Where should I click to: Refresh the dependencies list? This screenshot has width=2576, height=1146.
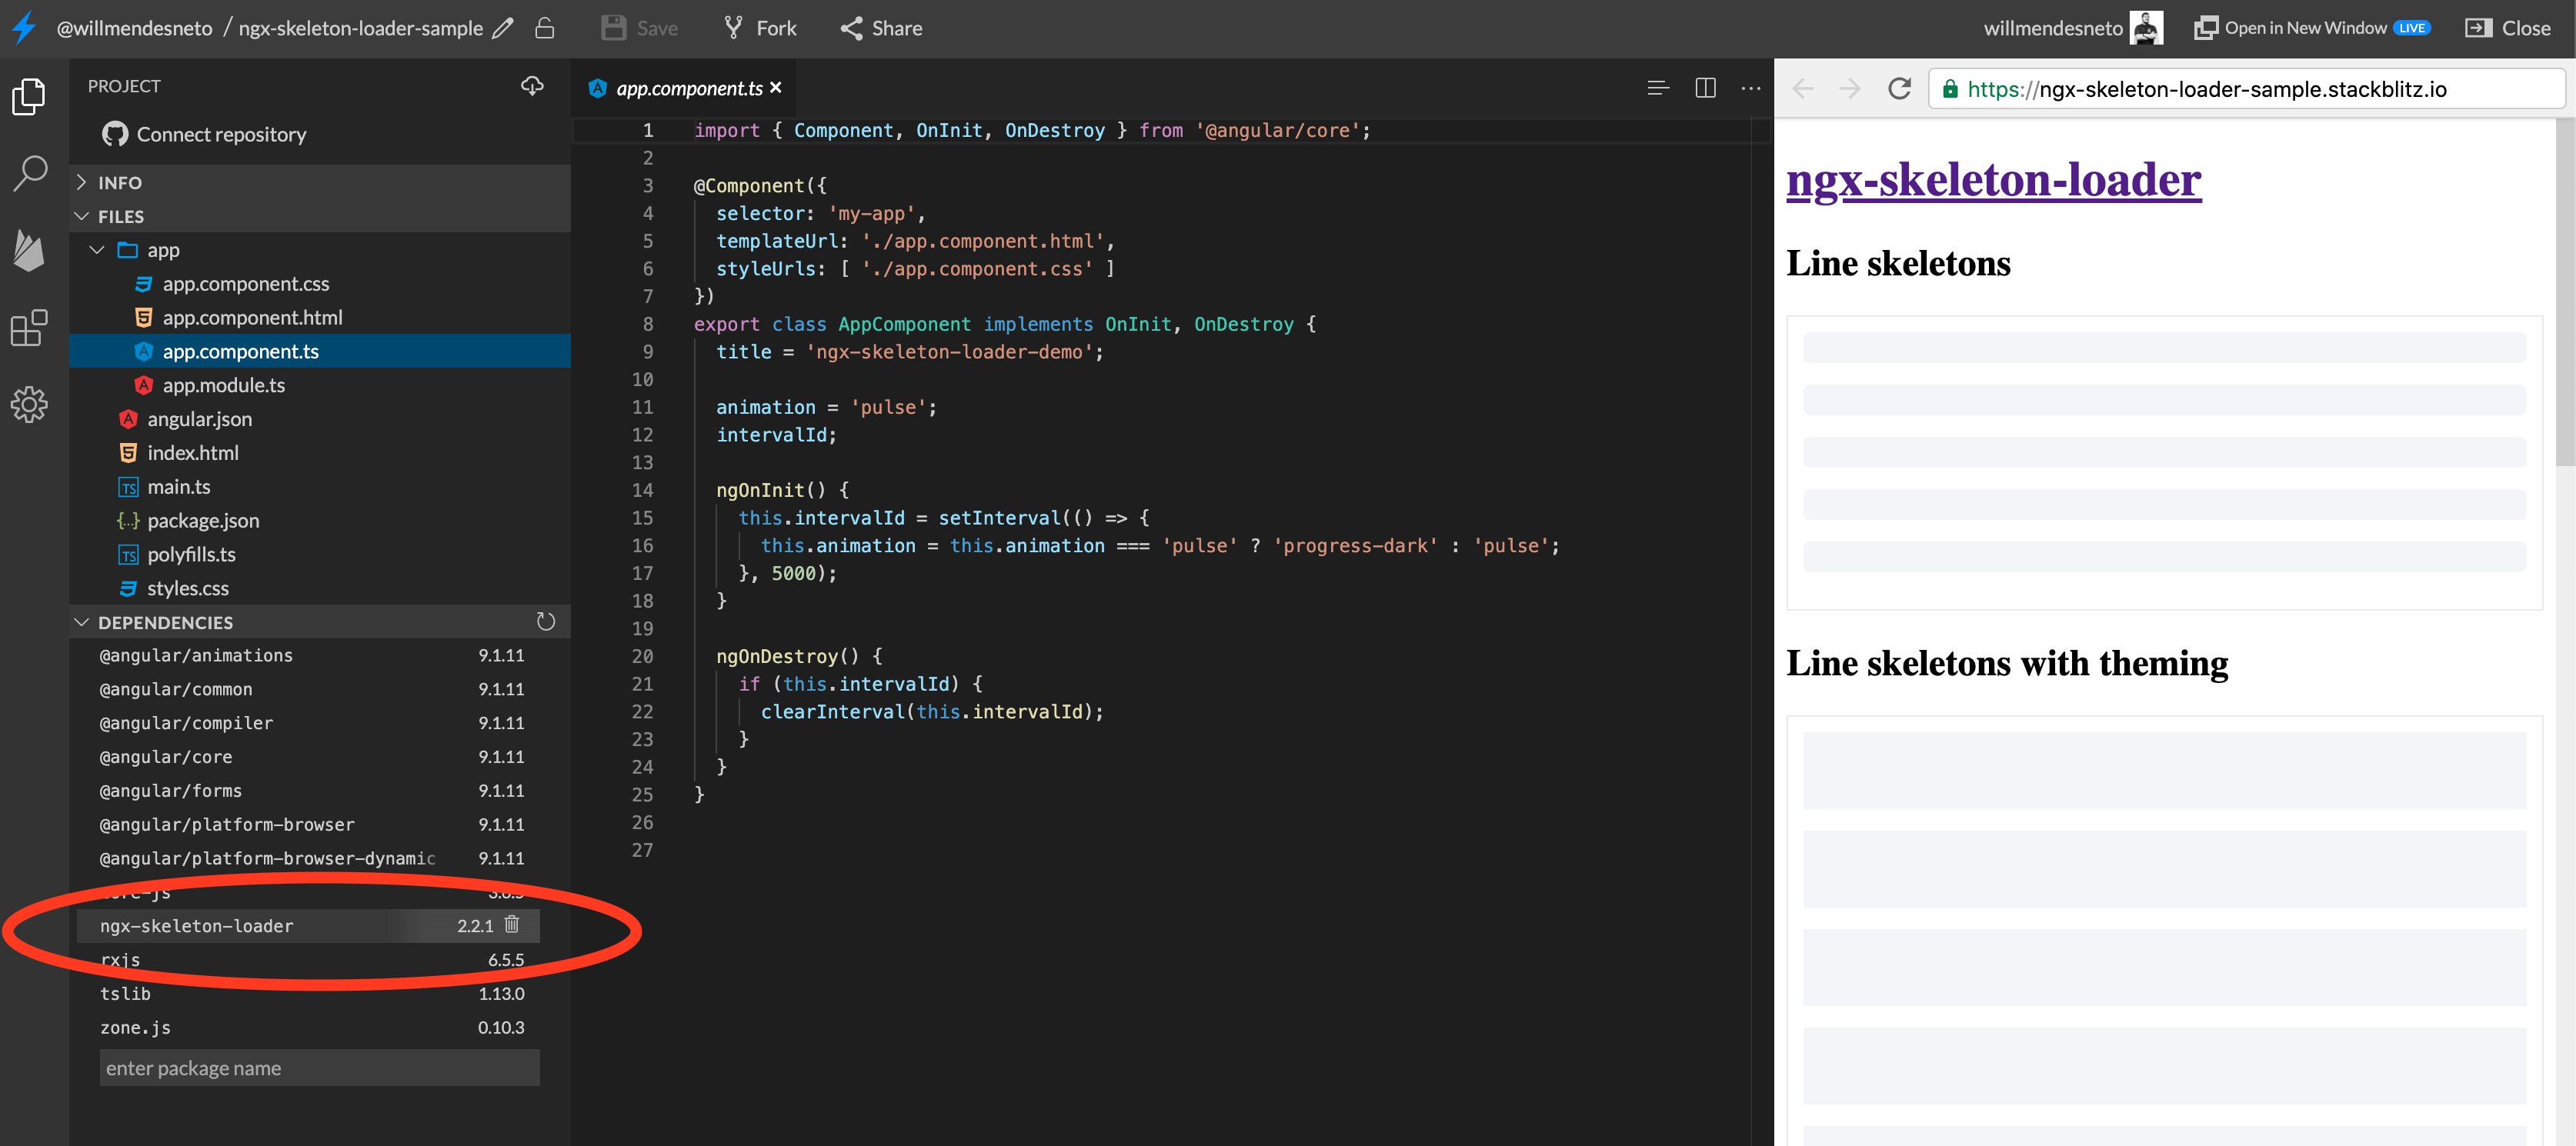[546, 621]
